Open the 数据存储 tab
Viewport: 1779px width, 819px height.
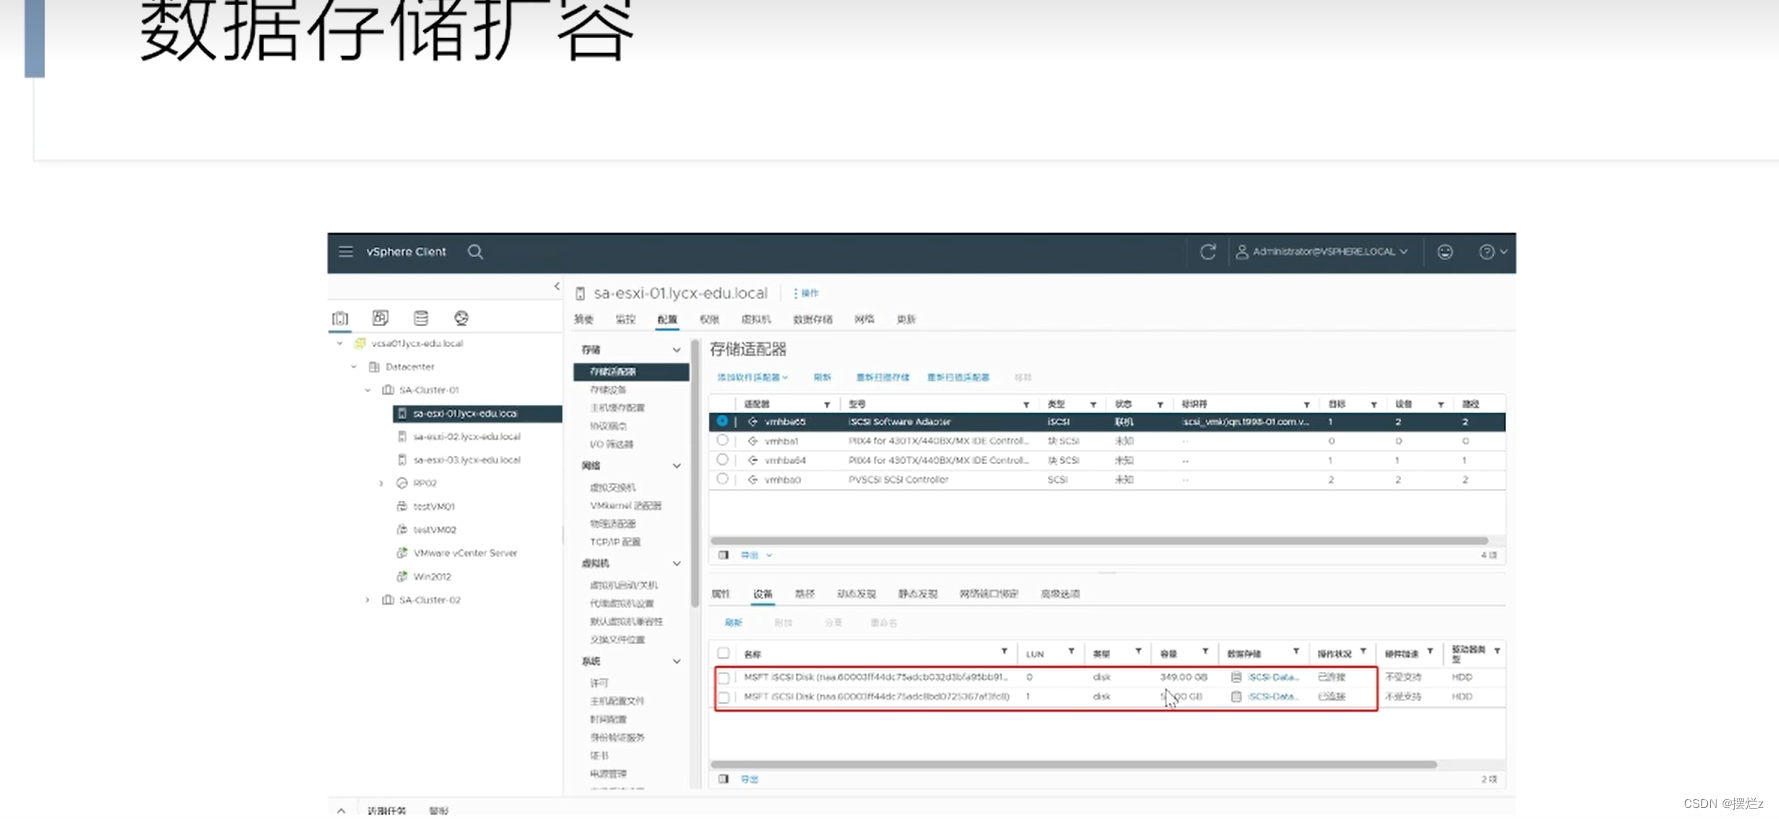[x=812, y=319]
